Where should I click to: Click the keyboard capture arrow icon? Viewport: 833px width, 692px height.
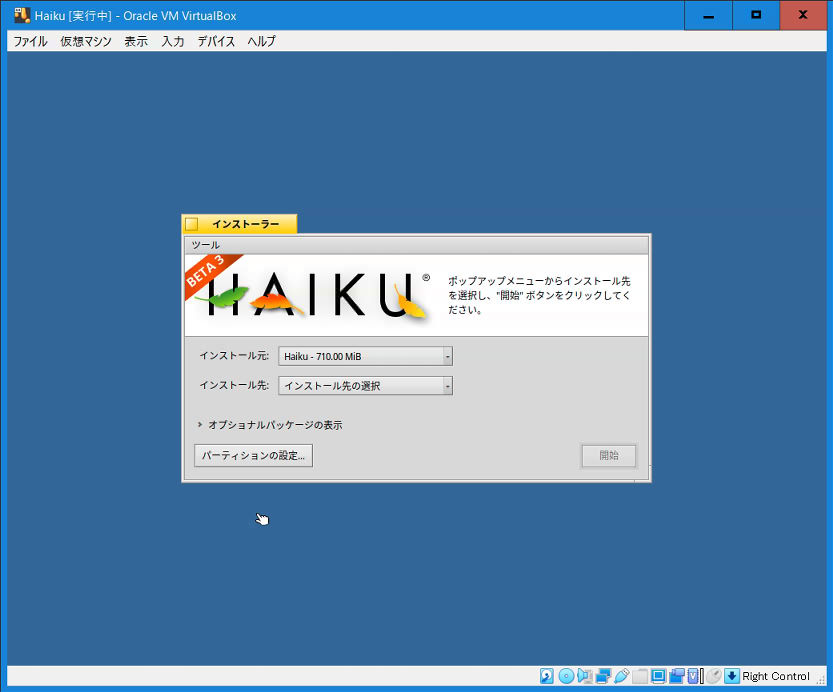(732, 676)
